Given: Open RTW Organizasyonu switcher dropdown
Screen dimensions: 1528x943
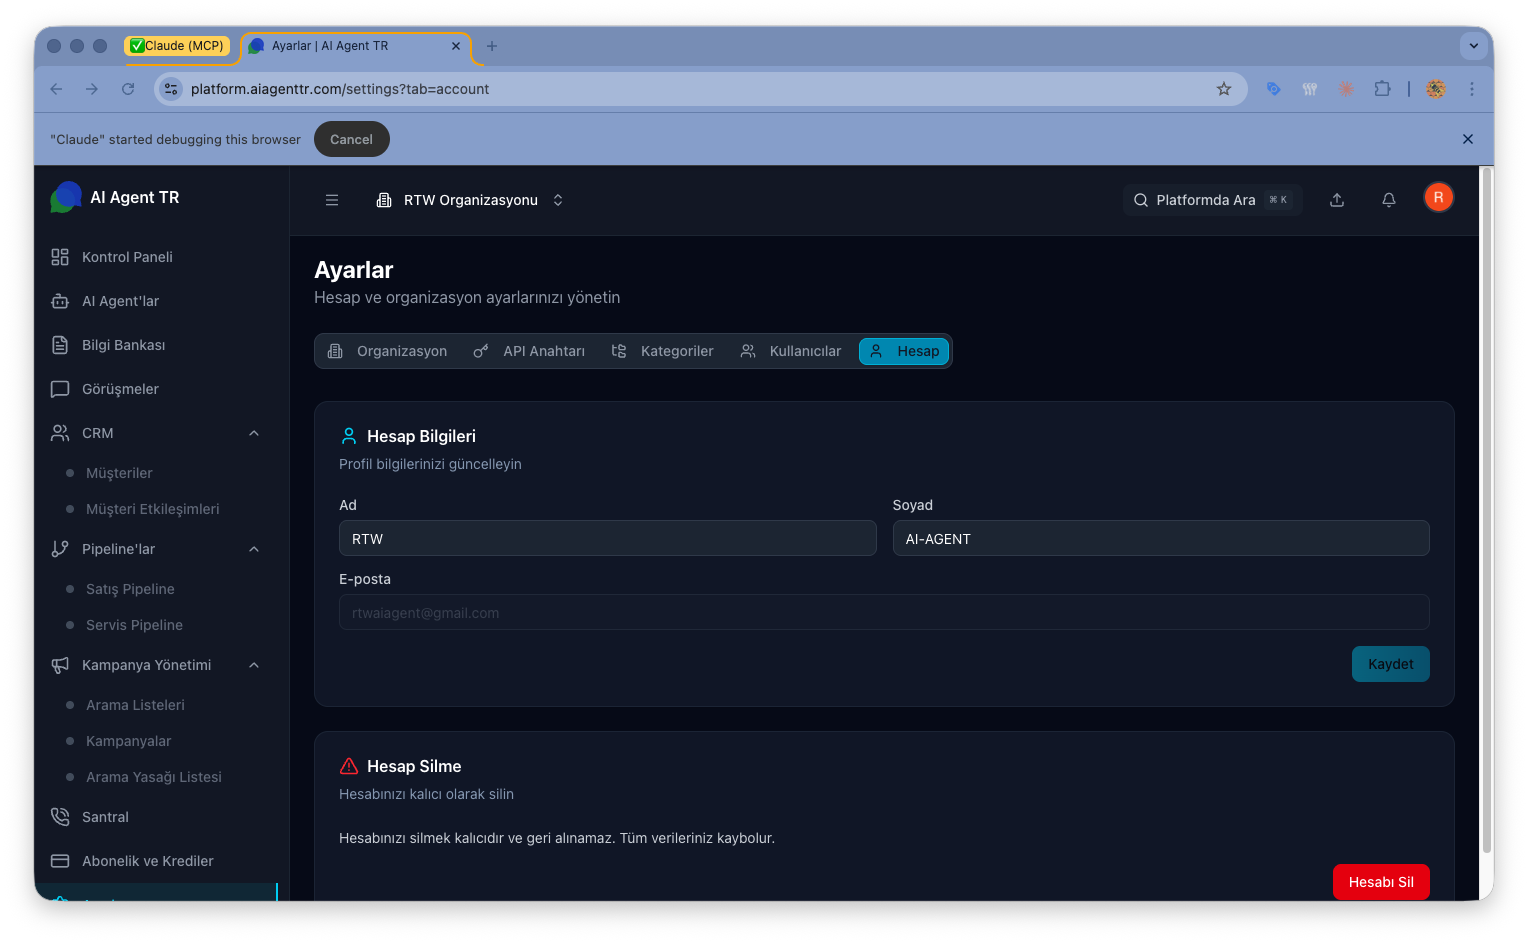Looking at the screenshot, I should (470, 200).
